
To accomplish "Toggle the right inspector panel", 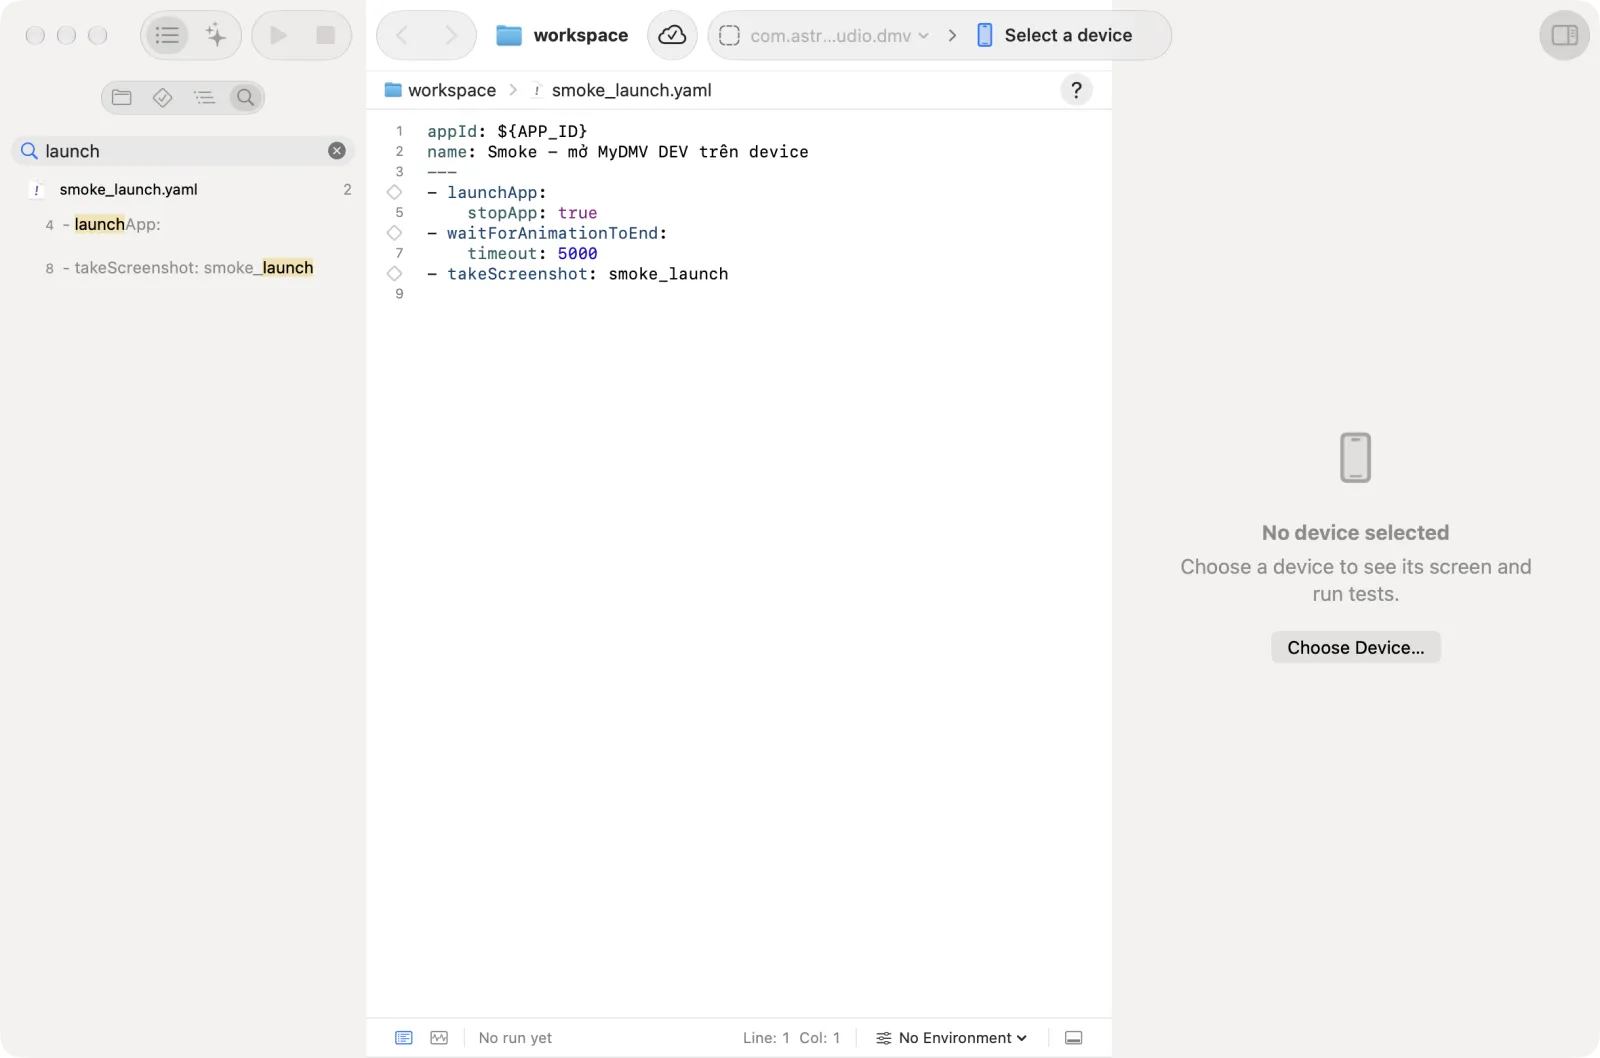I will (x=1564, y=35).
